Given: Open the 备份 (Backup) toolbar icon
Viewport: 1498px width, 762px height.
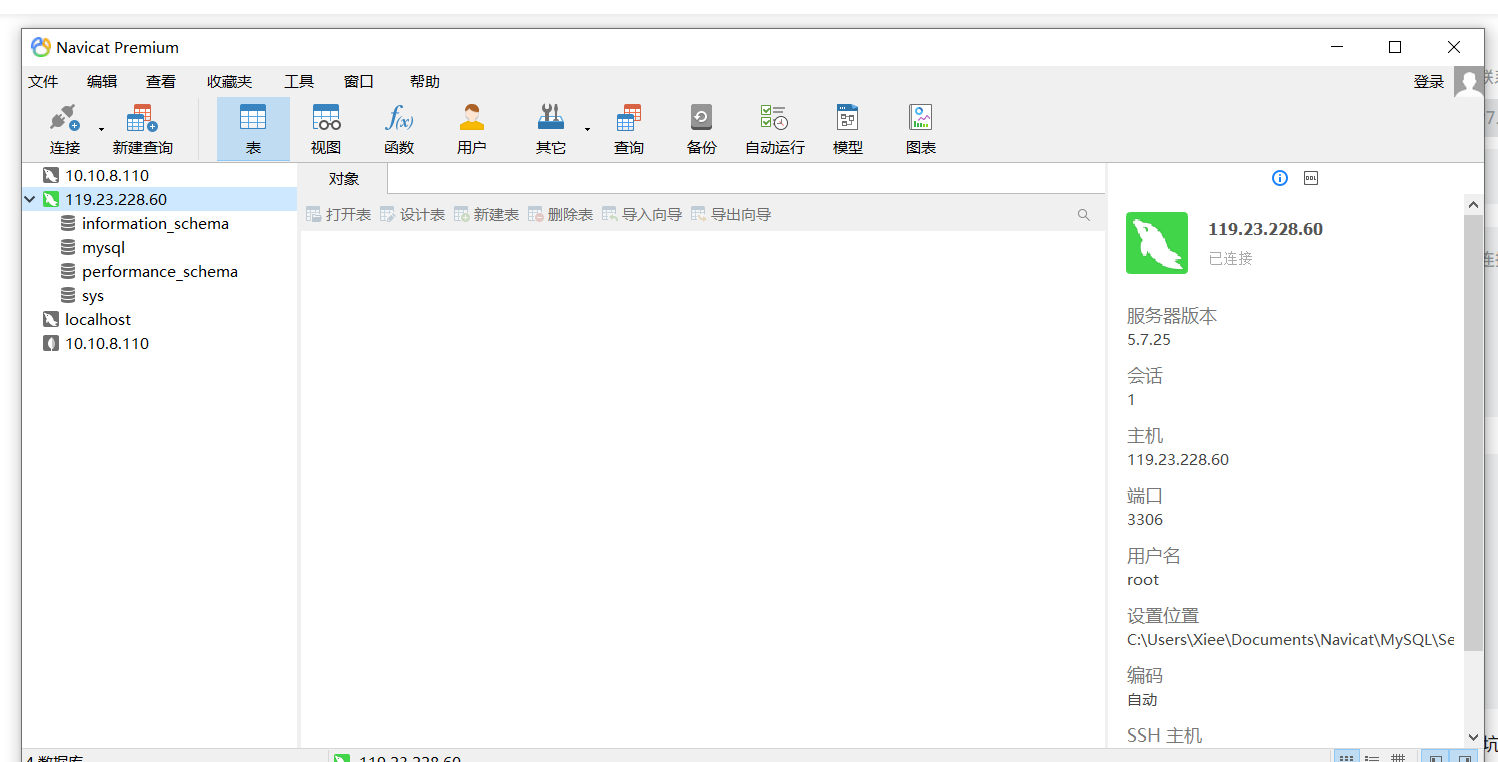Looking at the screenshot, I should (x=701, y=129).
